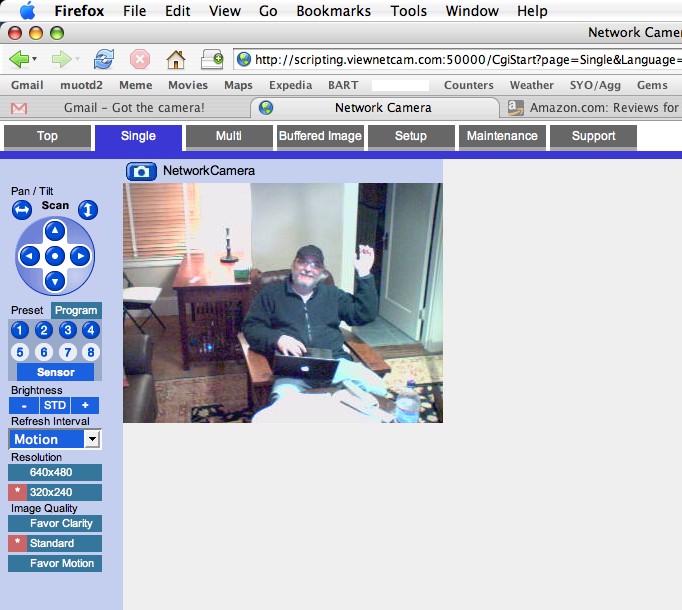682x610 pixels.
Task: Pan the camera left with arrow
Action: pos(29,256)
